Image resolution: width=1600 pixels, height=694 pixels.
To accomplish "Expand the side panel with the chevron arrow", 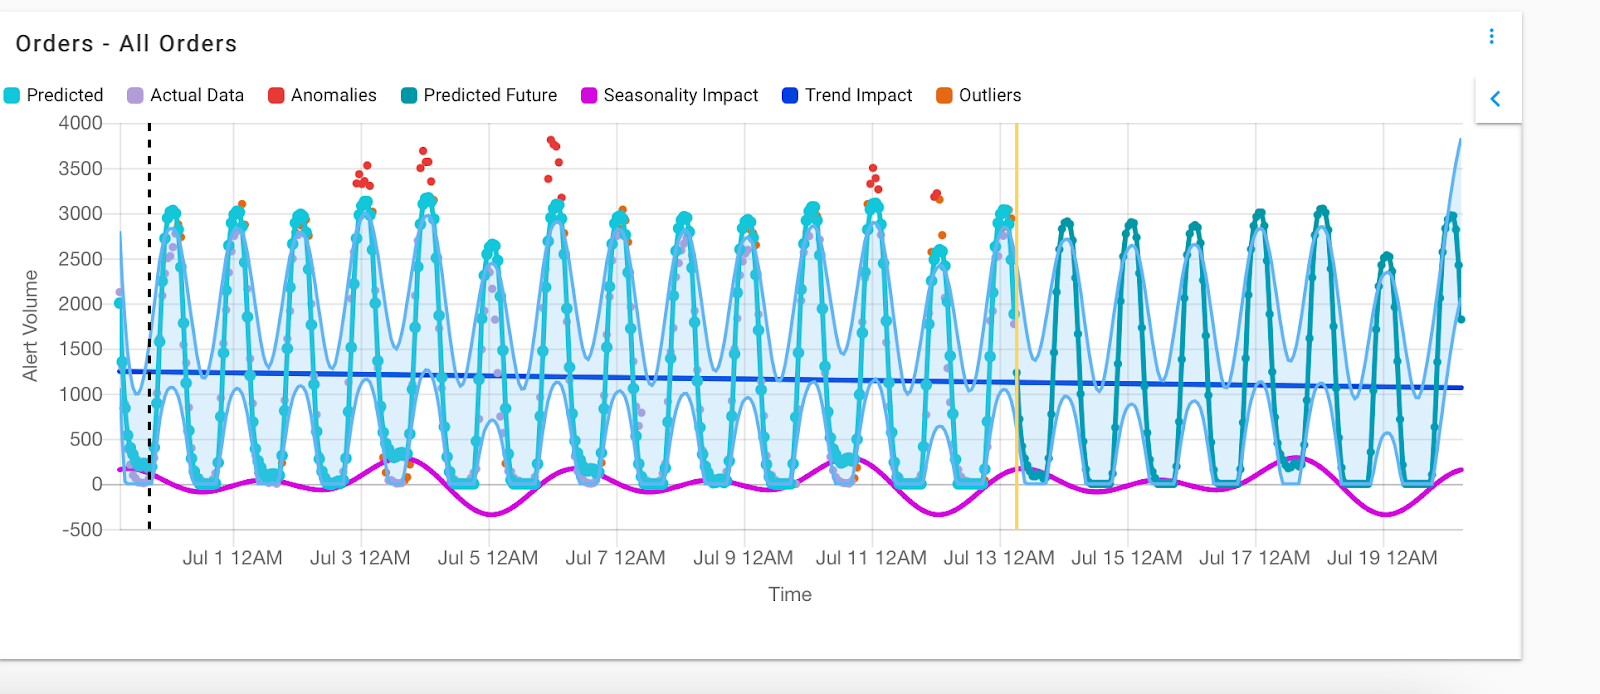I will coord(1496,99).
